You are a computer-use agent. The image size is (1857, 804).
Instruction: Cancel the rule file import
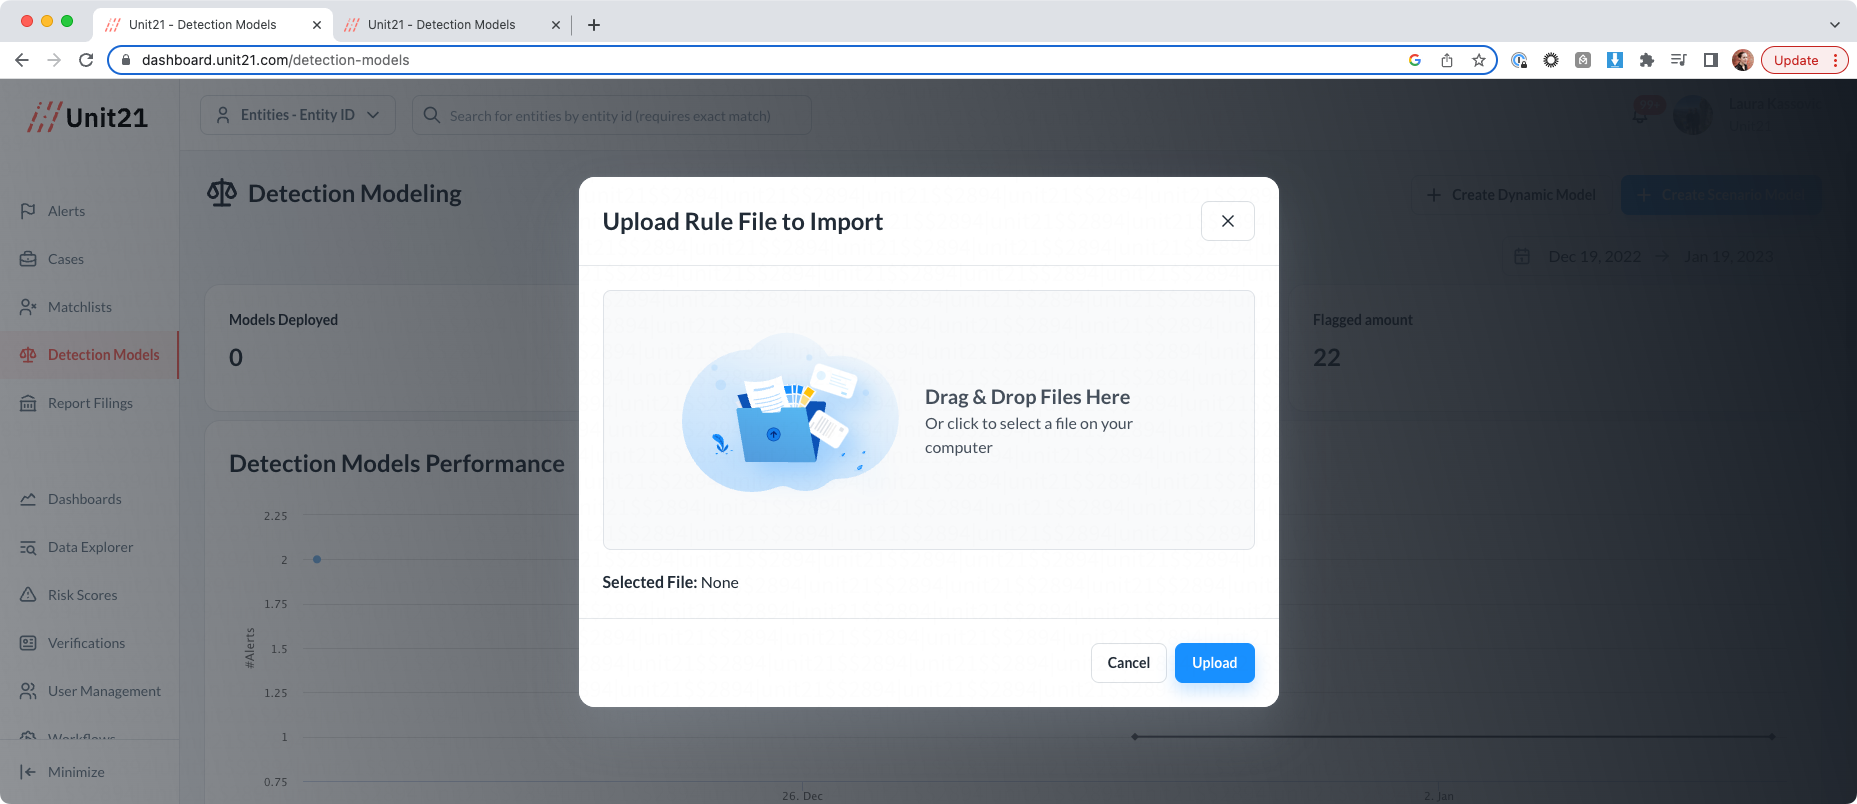(1128, 663)
